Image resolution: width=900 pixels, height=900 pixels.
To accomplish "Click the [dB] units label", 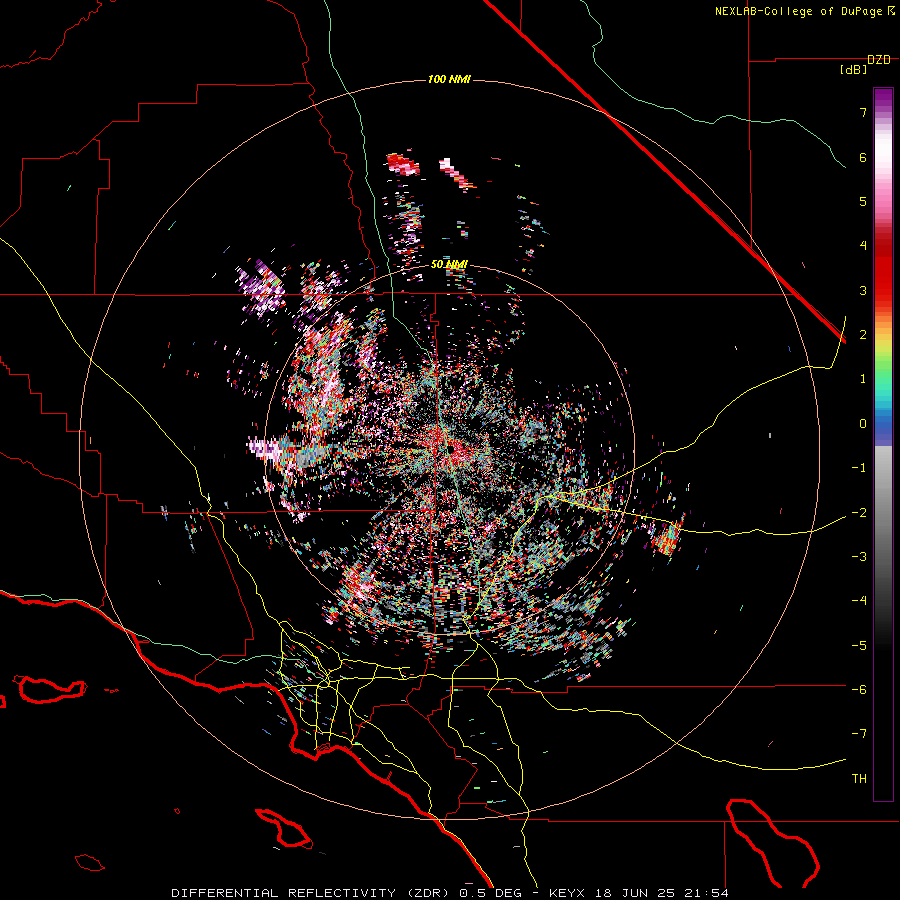I will pyautogui.click(x=853, y=69).
